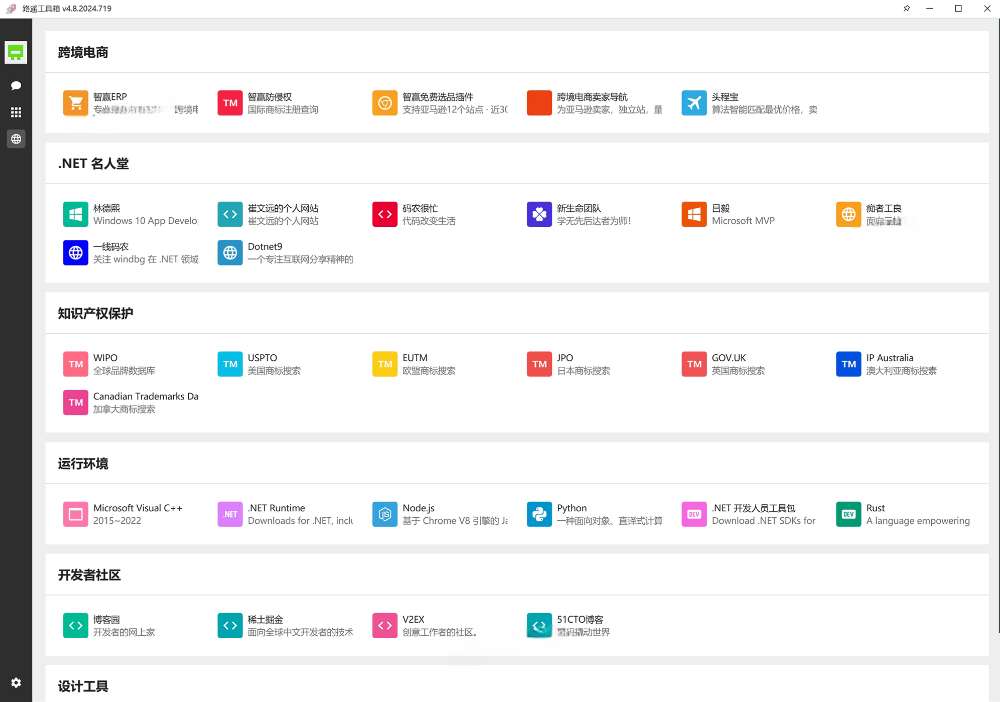Click the 头程宝 airplane icon

(694, 103)
